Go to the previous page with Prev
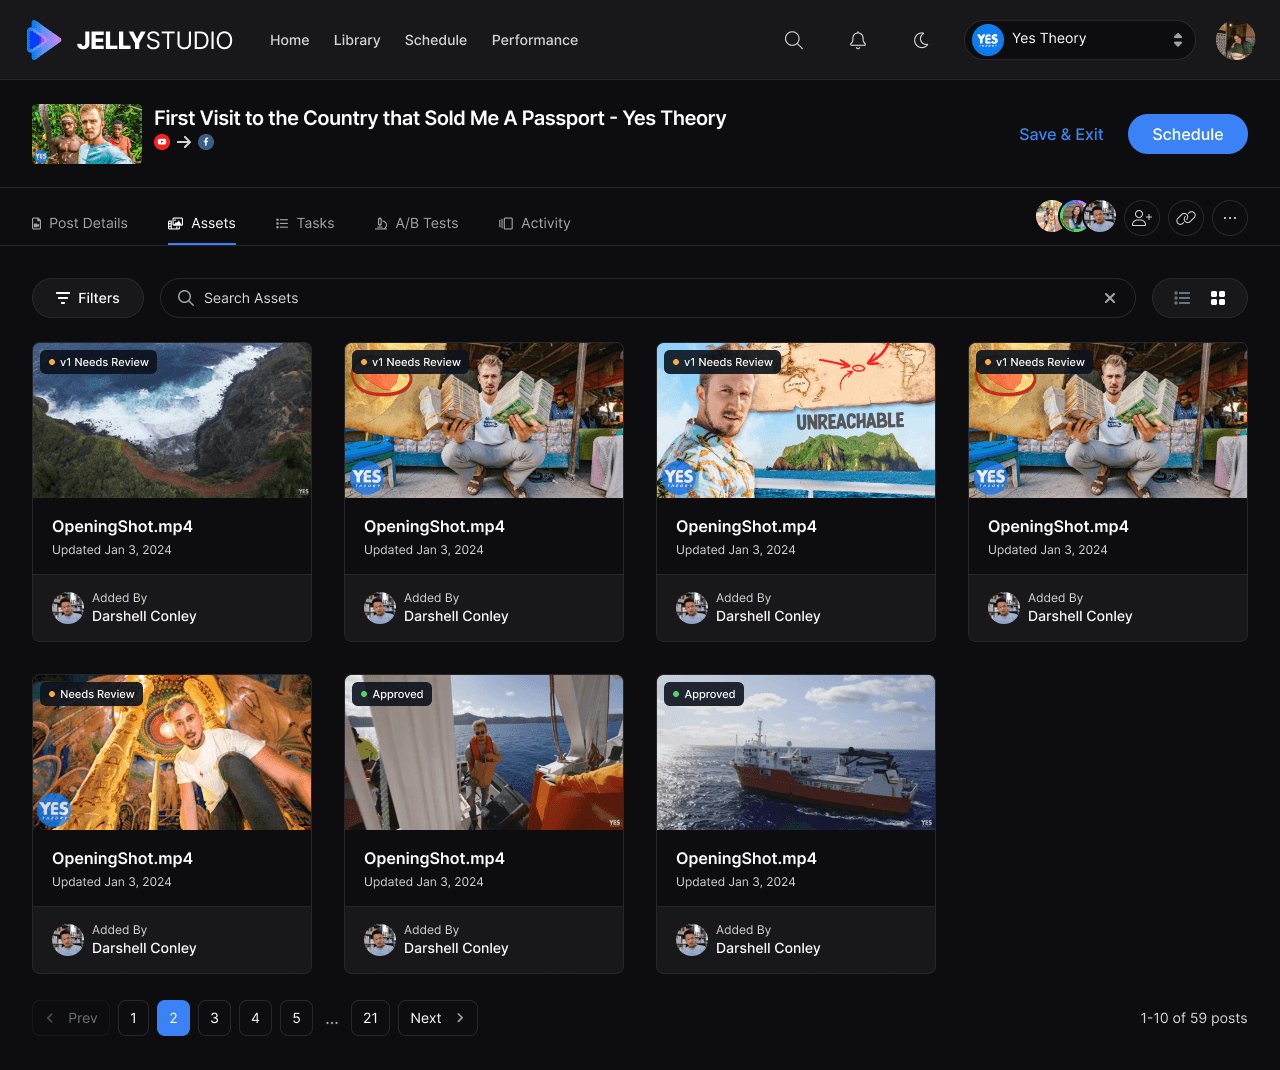Screen dimensions: 1280x1070 [x=71, y=1018]
